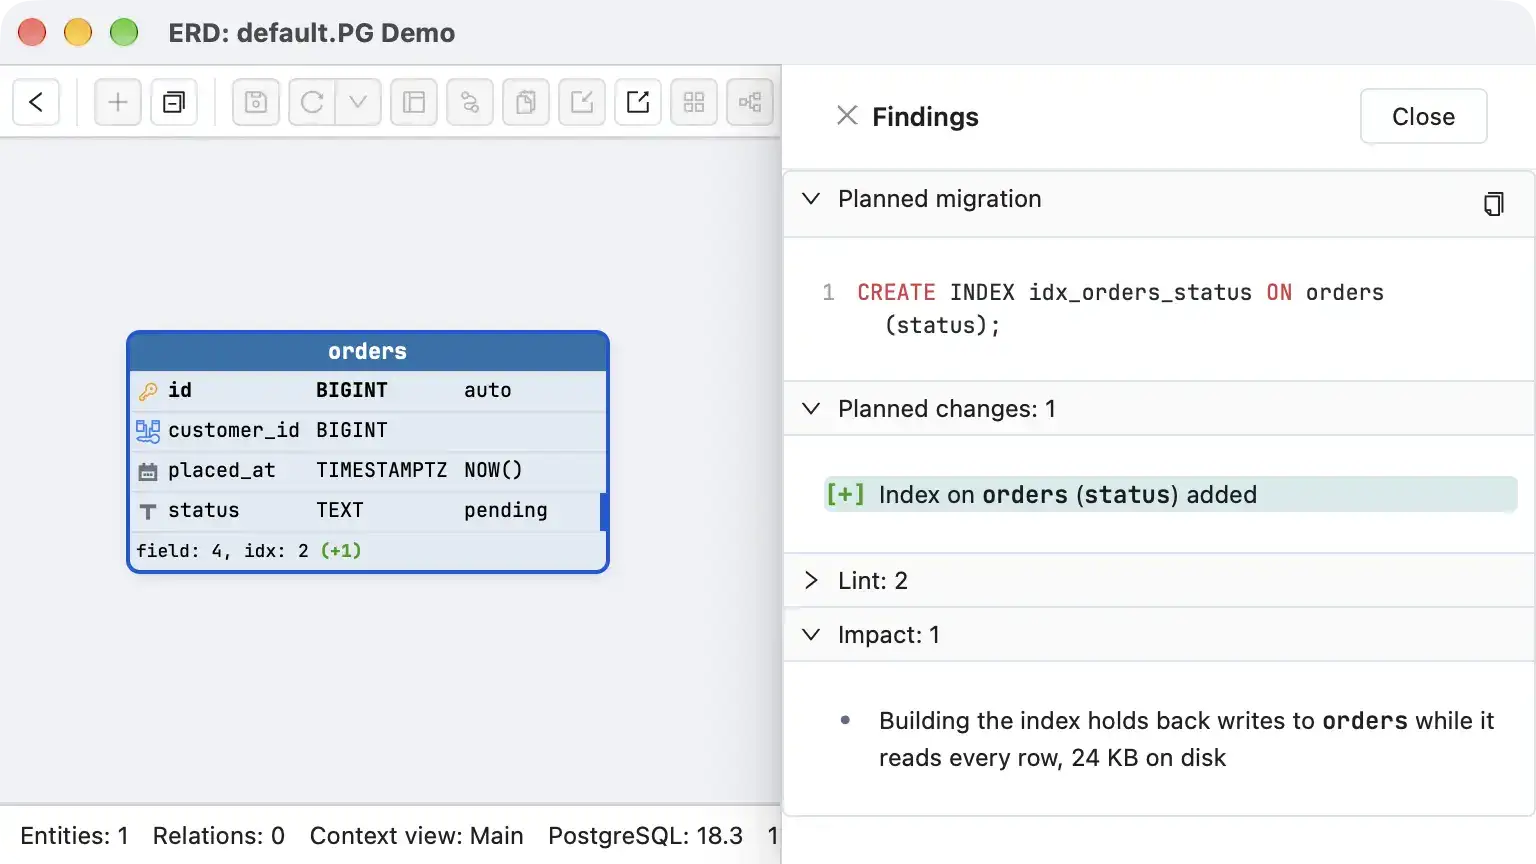Click the collapse all entities icon
Screen dimensions: 1536x864
(x=174, y=102)
